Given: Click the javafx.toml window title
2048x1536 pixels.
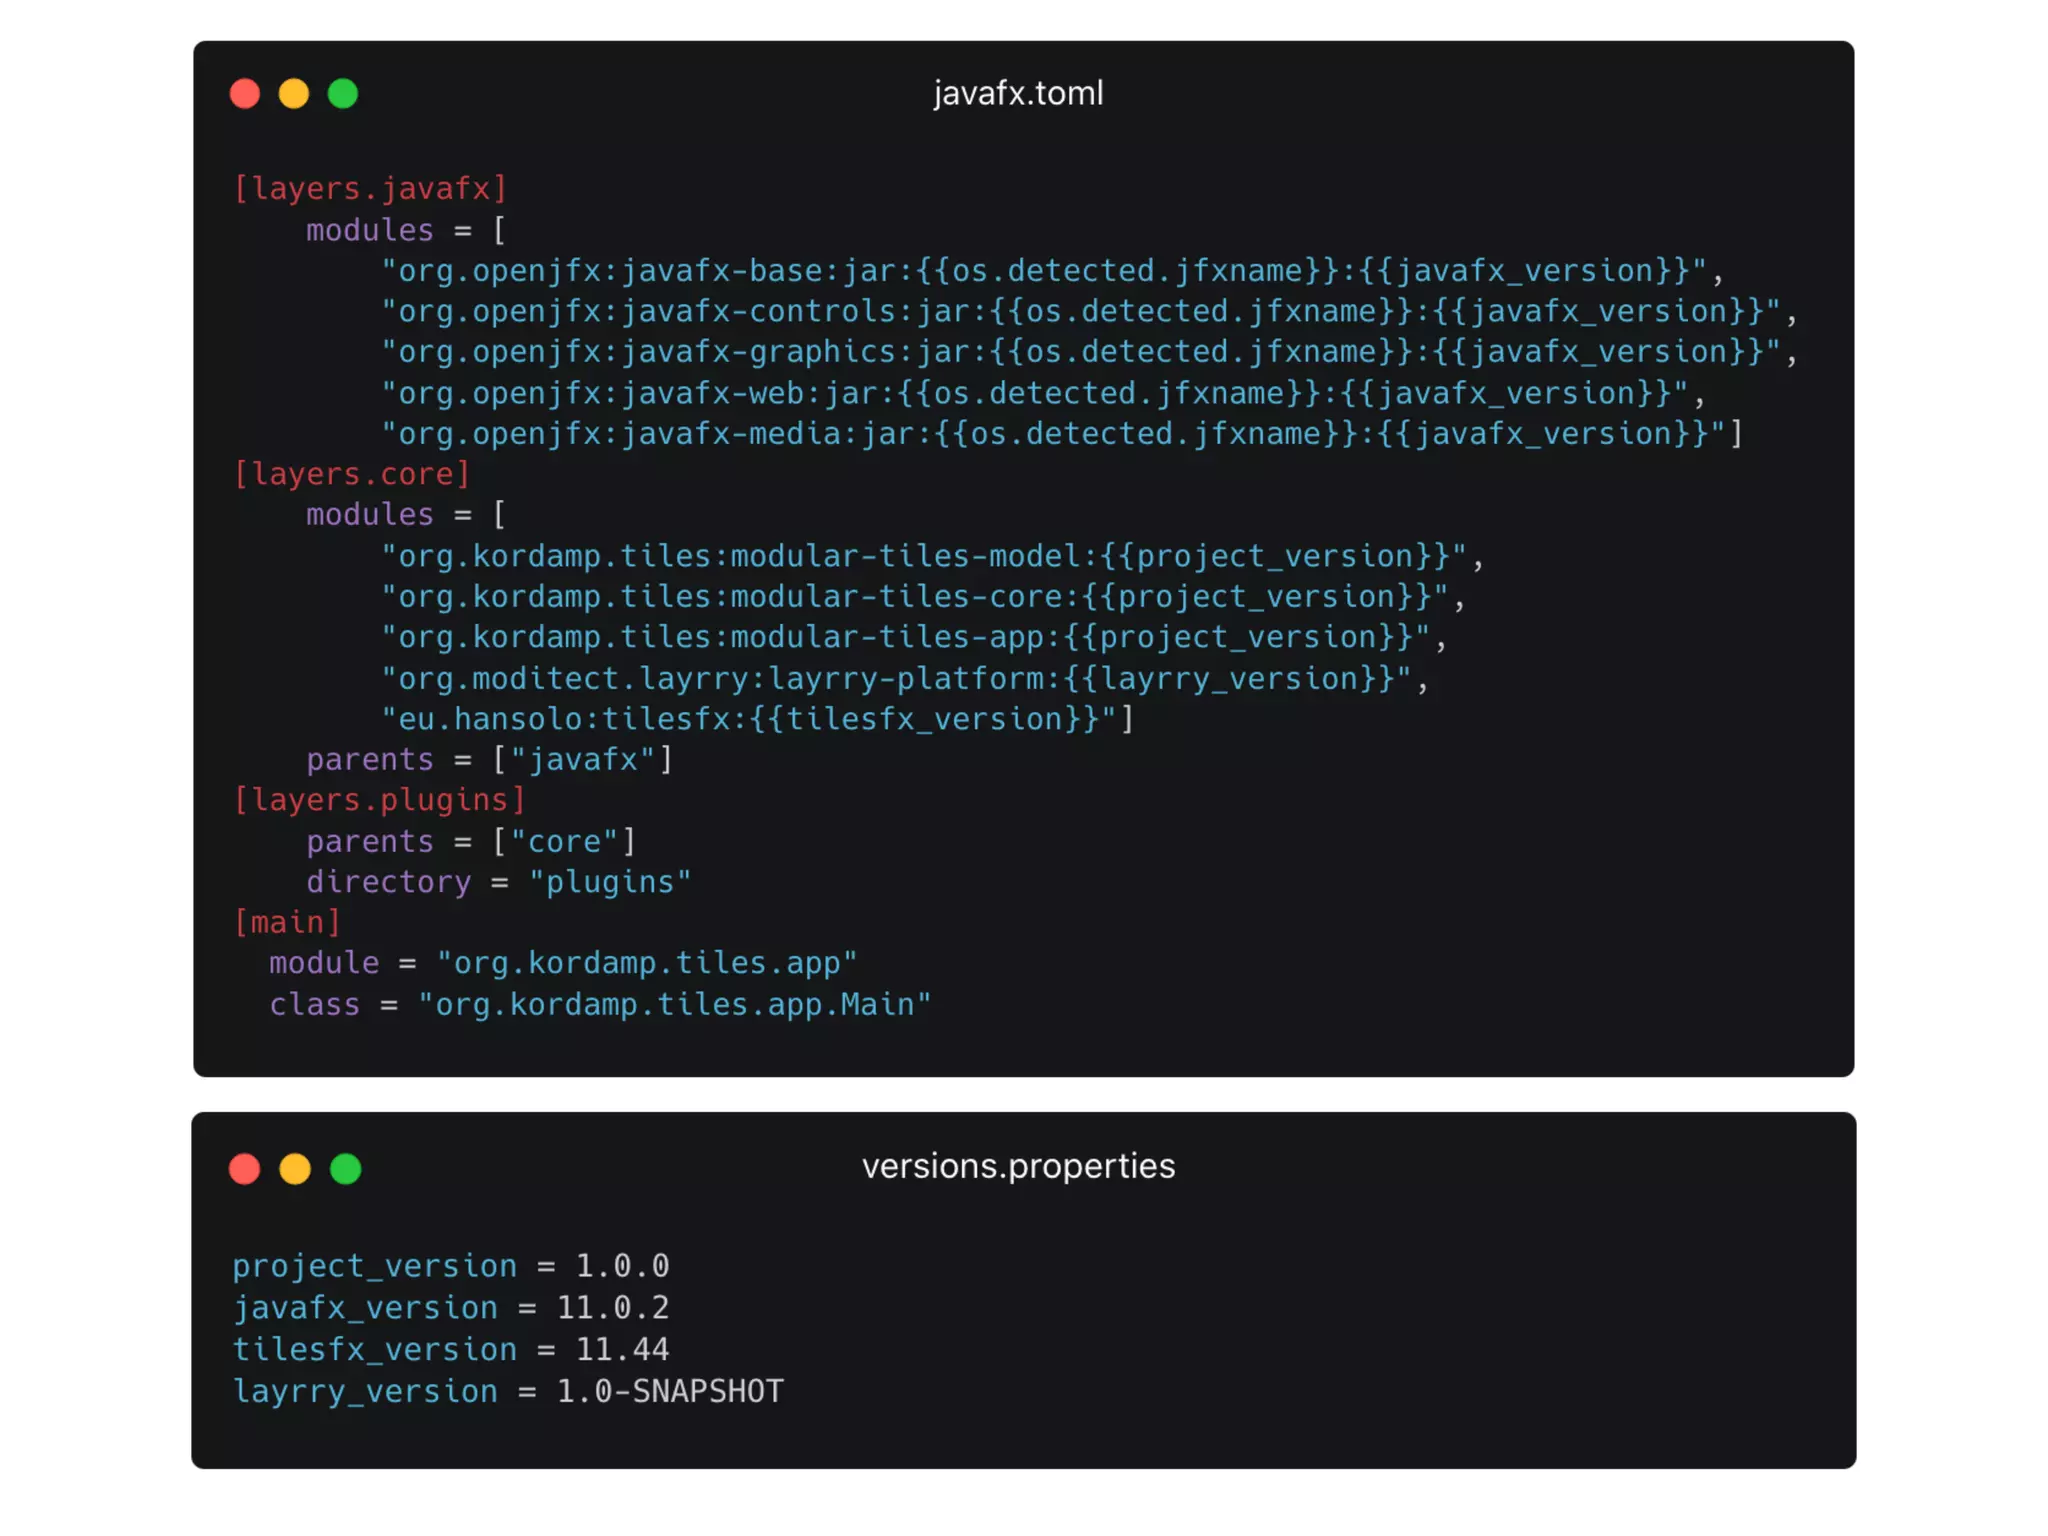Looking at the screenshot, I should click(1018, 93).
